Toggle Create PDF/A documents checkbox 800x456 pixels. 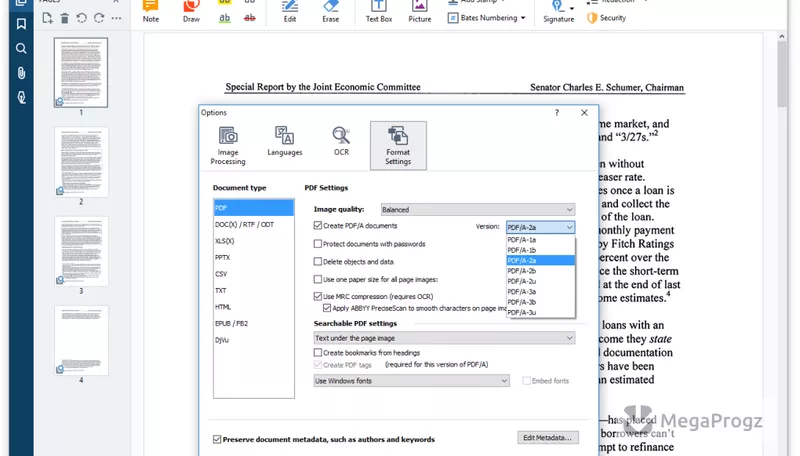tap(318, 225)
